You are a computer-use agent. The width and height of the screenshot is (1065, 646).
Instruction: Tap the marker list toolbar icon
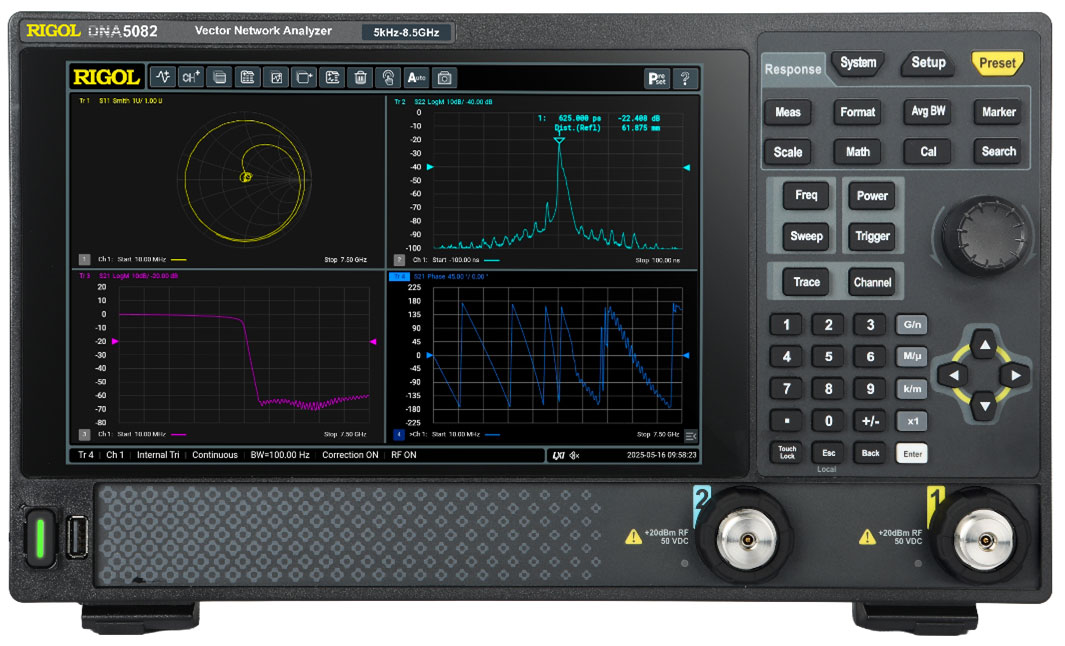tap(333, 77)
